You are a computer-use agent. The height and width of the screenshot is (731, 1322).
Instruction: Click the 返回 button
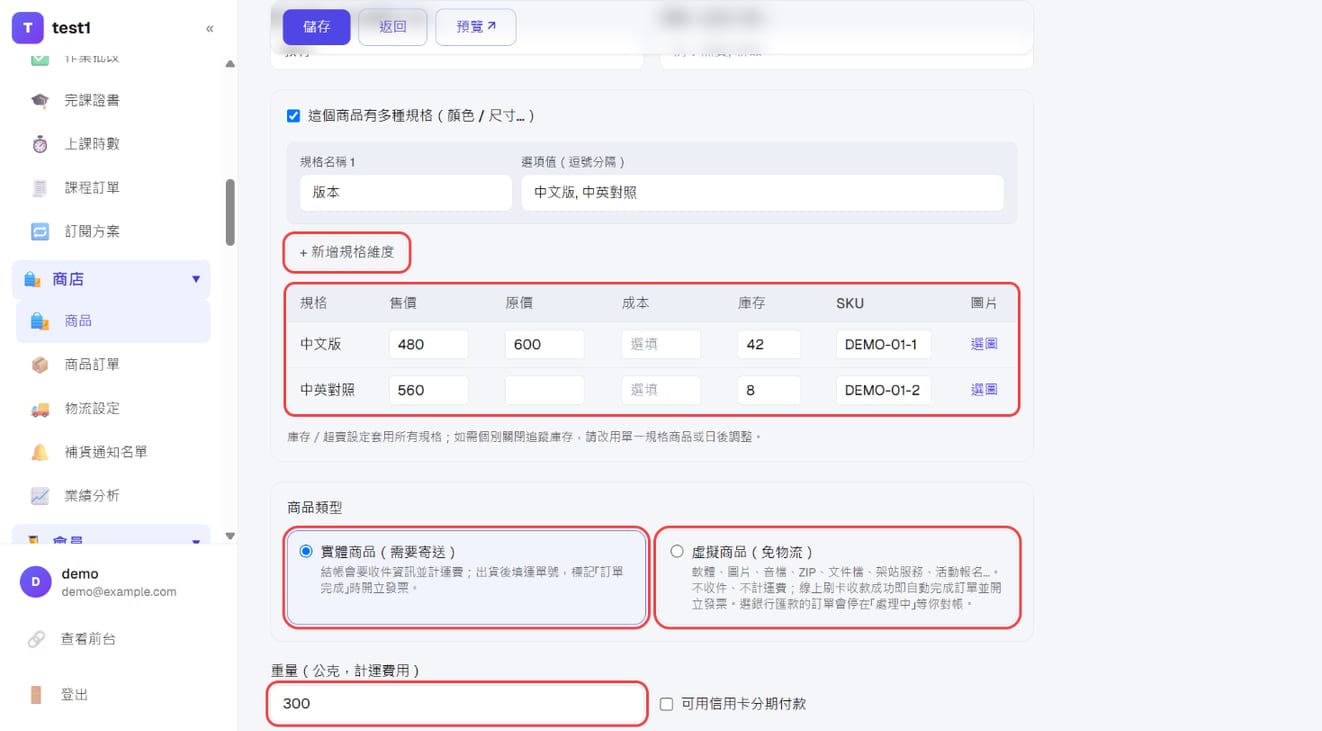(x=393, y=27)
